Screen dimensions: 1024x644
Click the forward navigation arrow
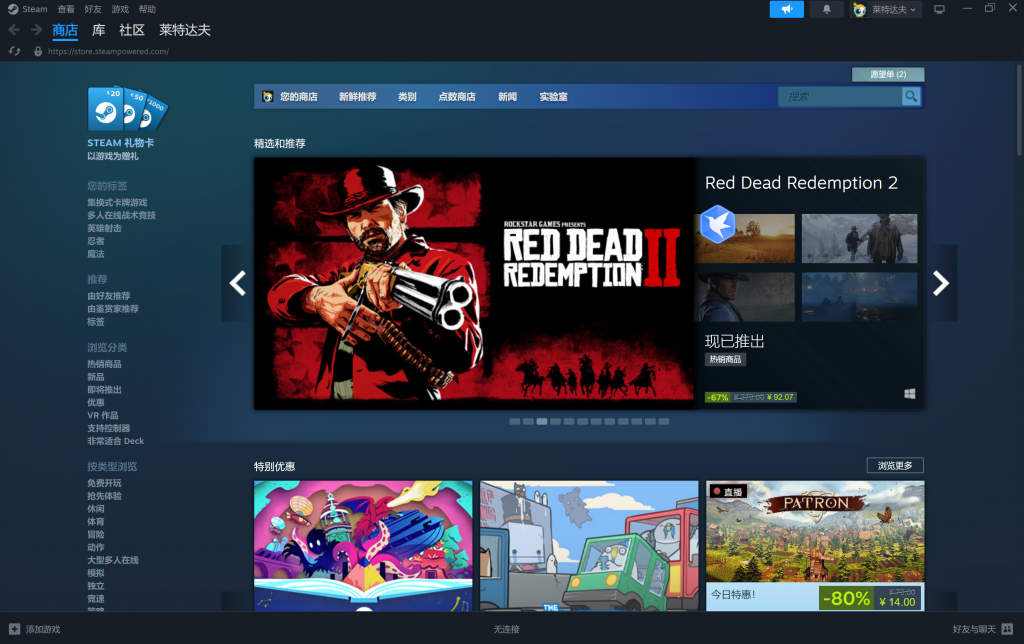(x=37, y=30)
